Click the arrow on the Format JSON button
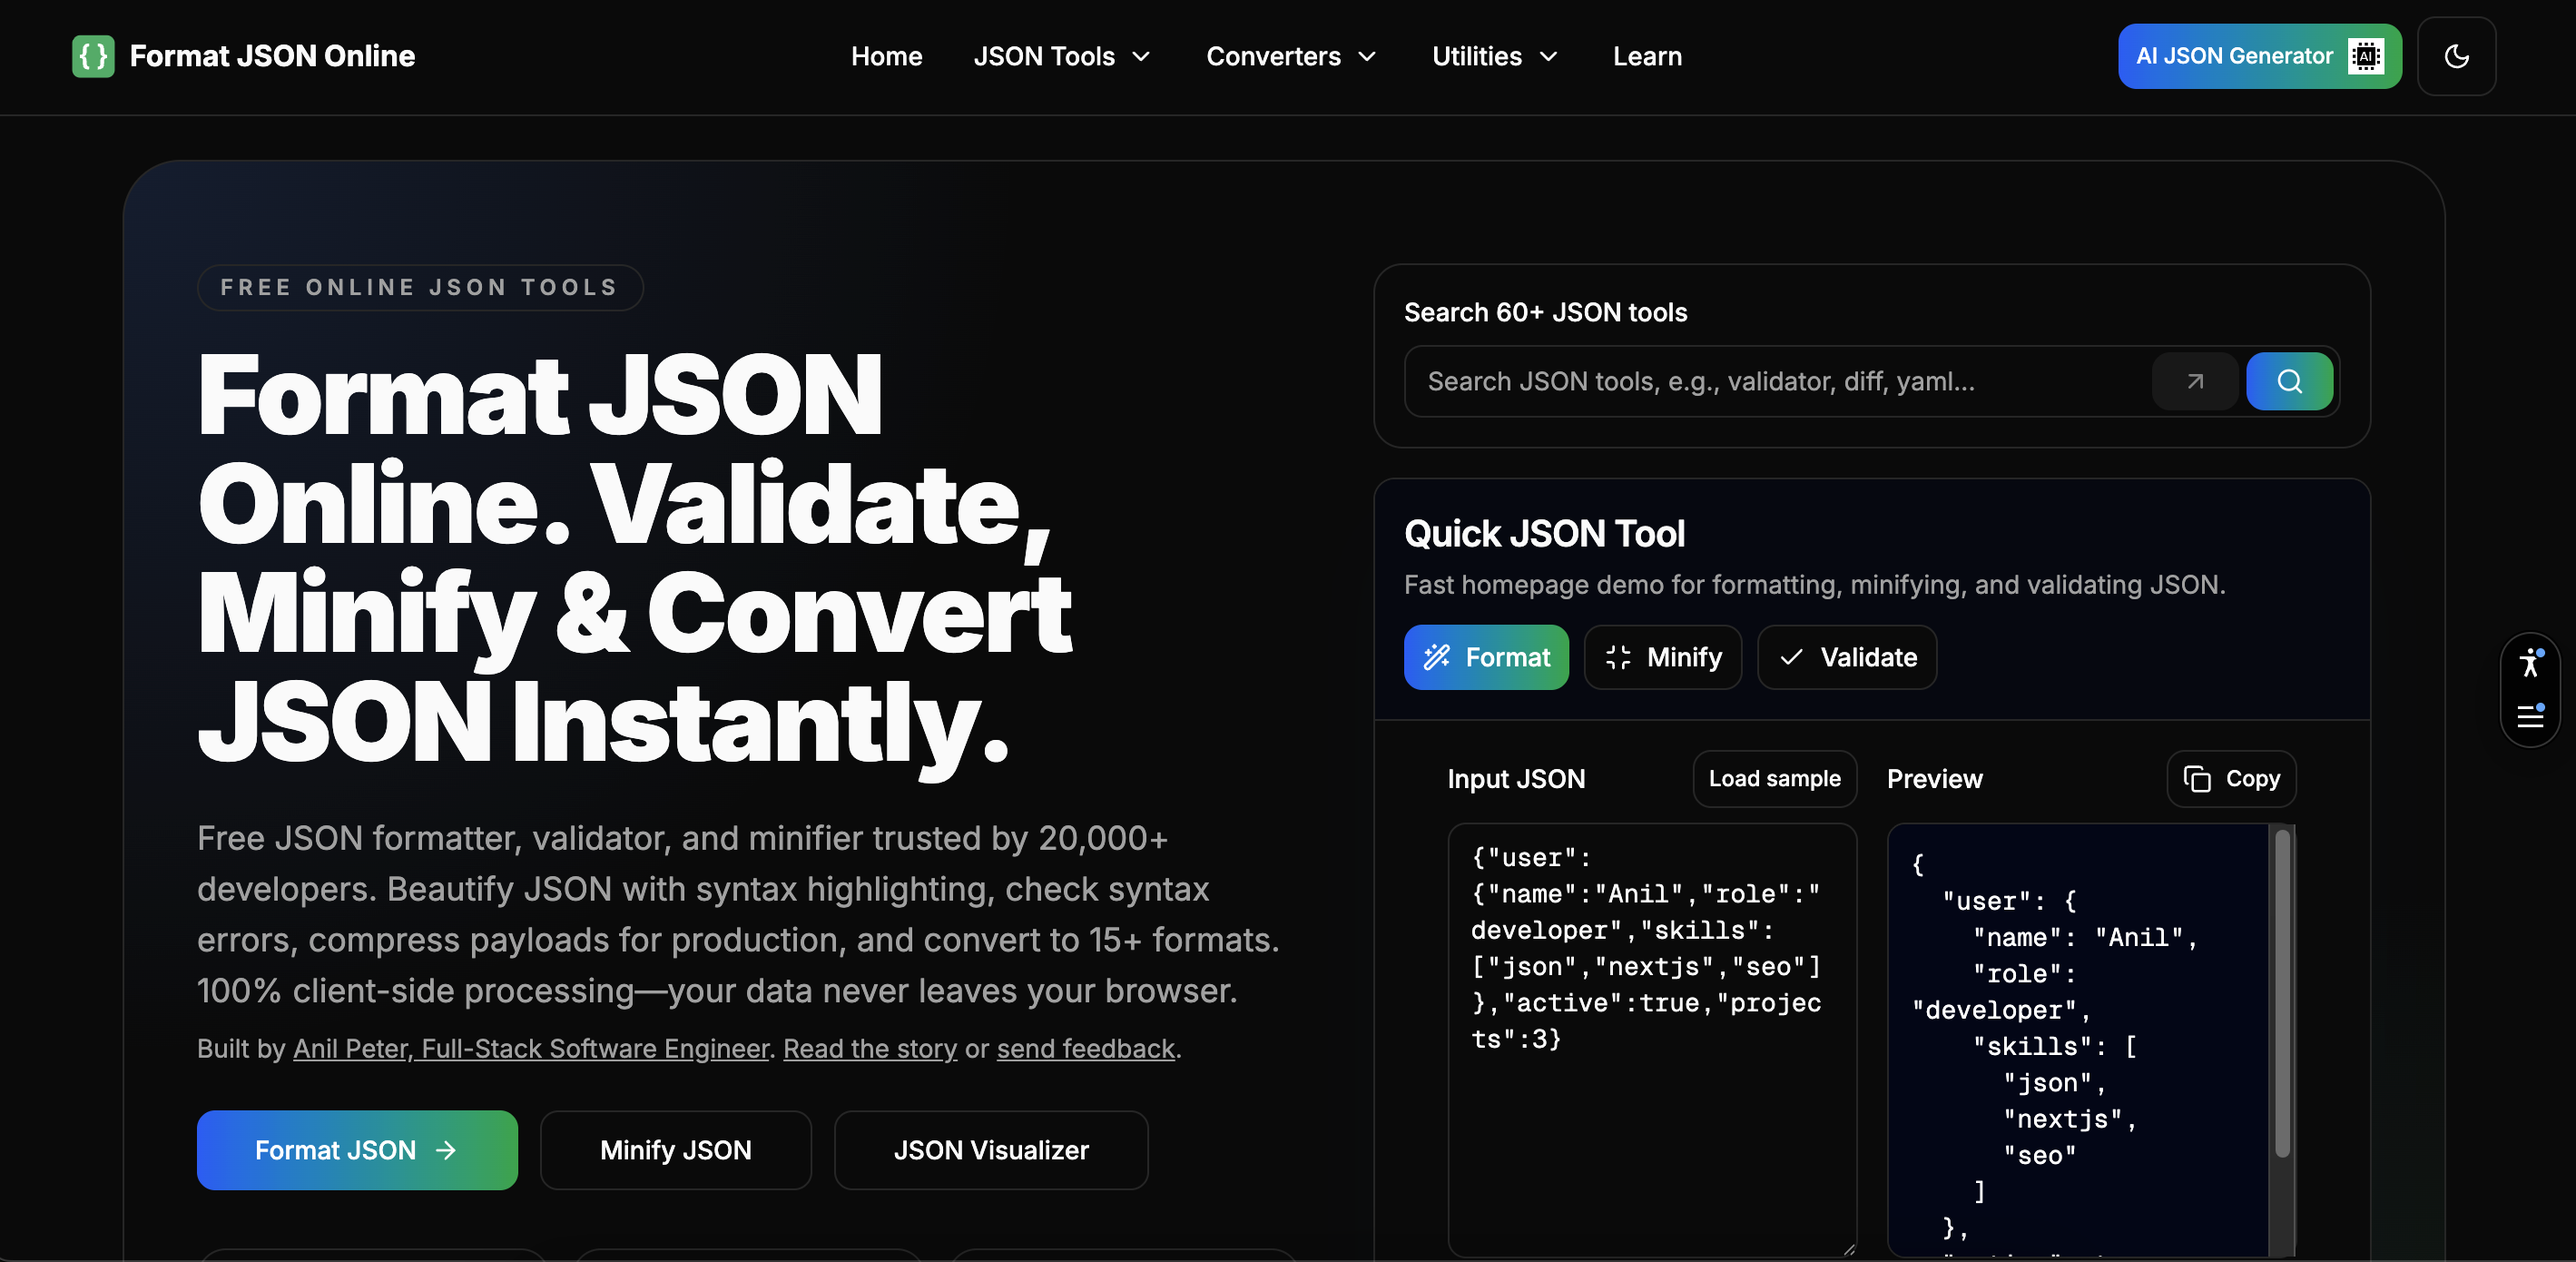The image size is (2576, 1262). click(x=446, y=1150)
